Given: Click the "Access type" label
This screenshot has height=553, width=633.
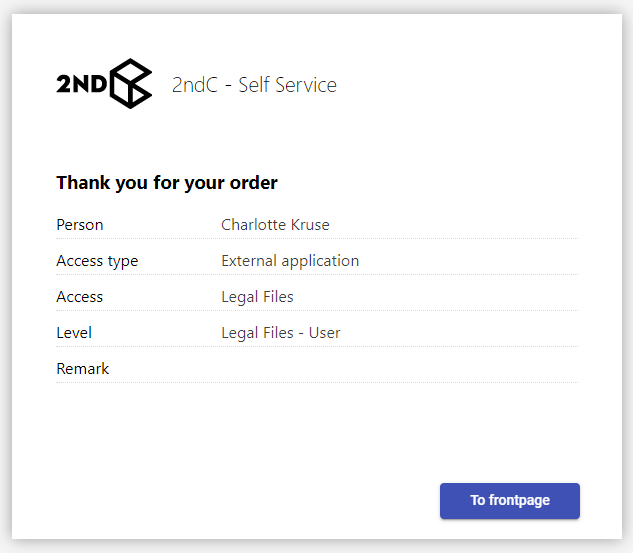Looking at the screenshot, I should (x=97, y=261).
